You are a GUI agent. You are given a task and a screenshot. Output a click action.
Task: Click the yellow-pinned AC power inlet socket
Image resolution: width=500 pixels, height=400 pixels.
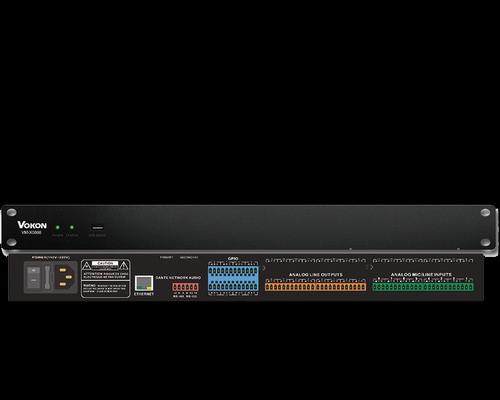[65, 277]
